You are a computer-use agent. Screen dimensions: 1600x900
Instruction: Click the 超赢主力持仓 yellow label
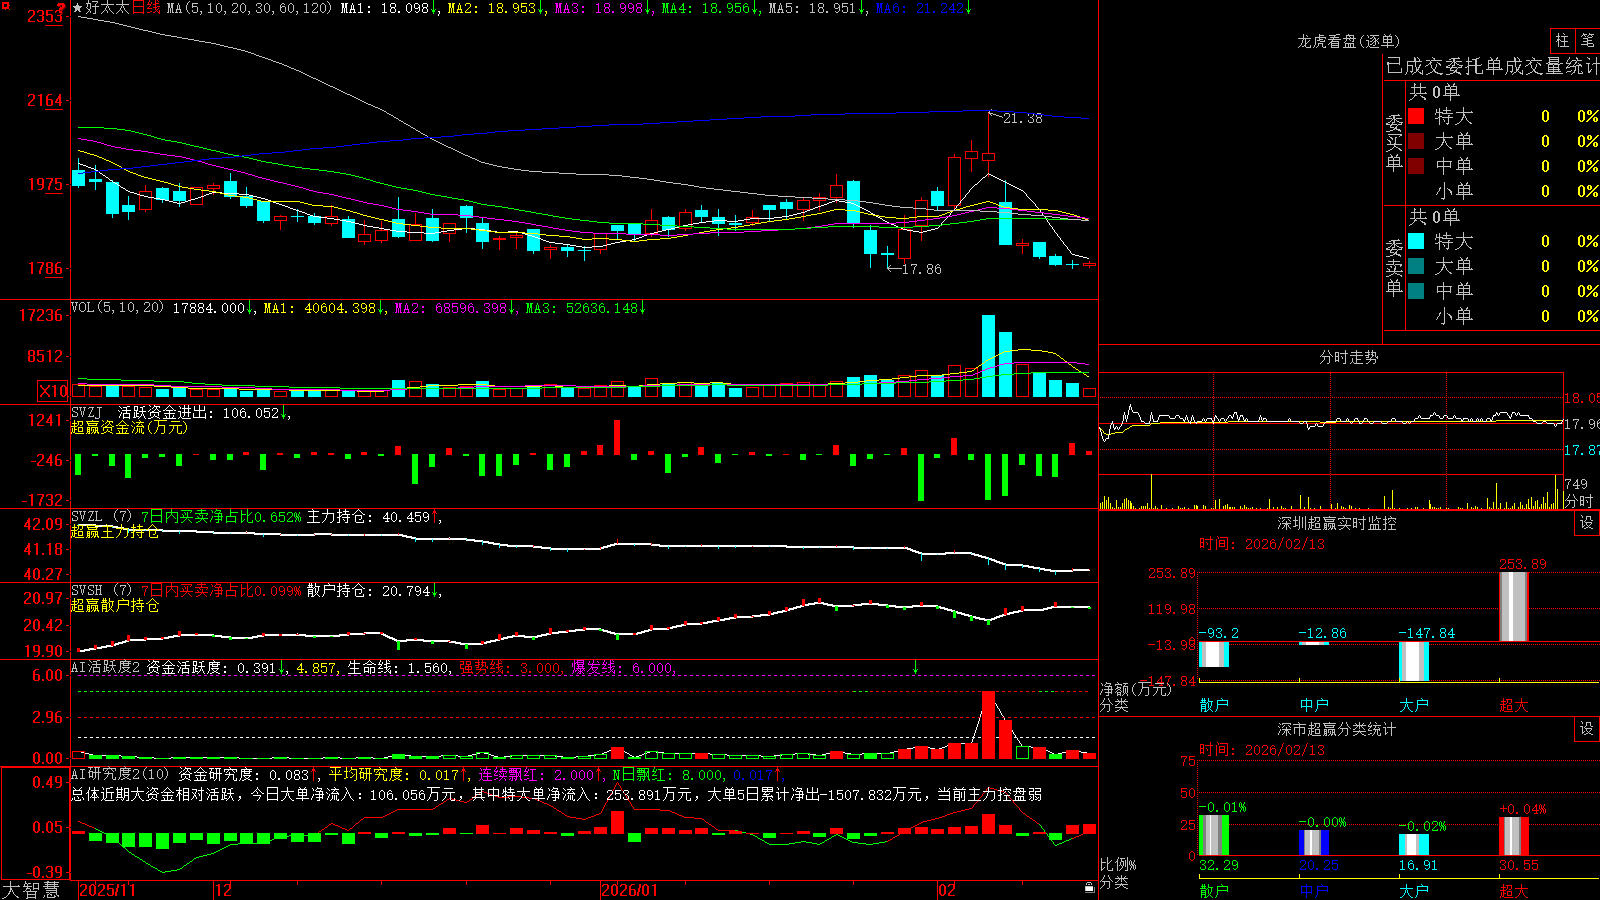coord(115,531)
